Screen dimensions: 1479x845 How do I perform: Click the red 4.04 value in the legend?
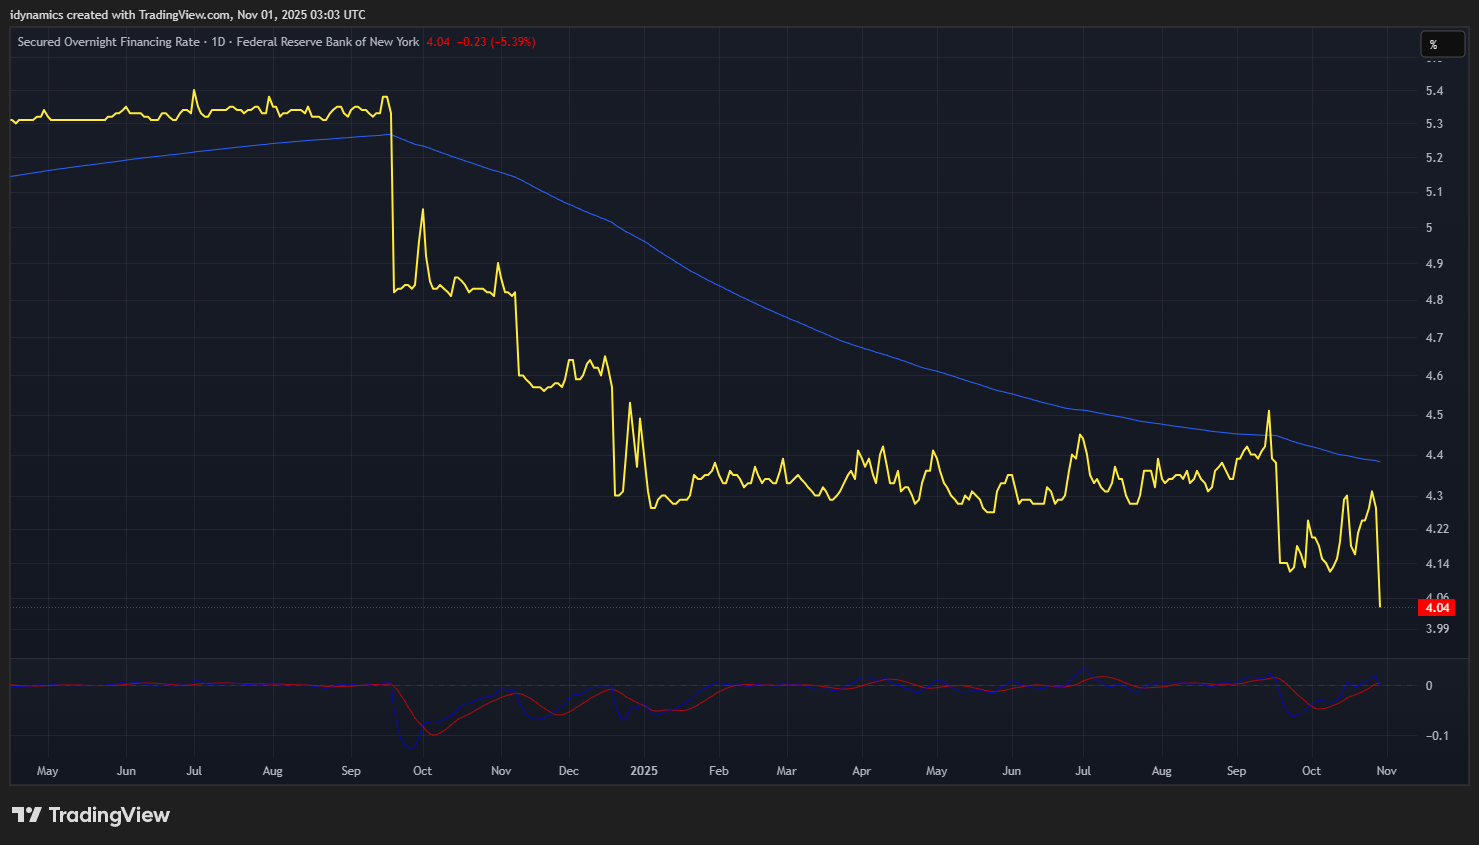438,42
